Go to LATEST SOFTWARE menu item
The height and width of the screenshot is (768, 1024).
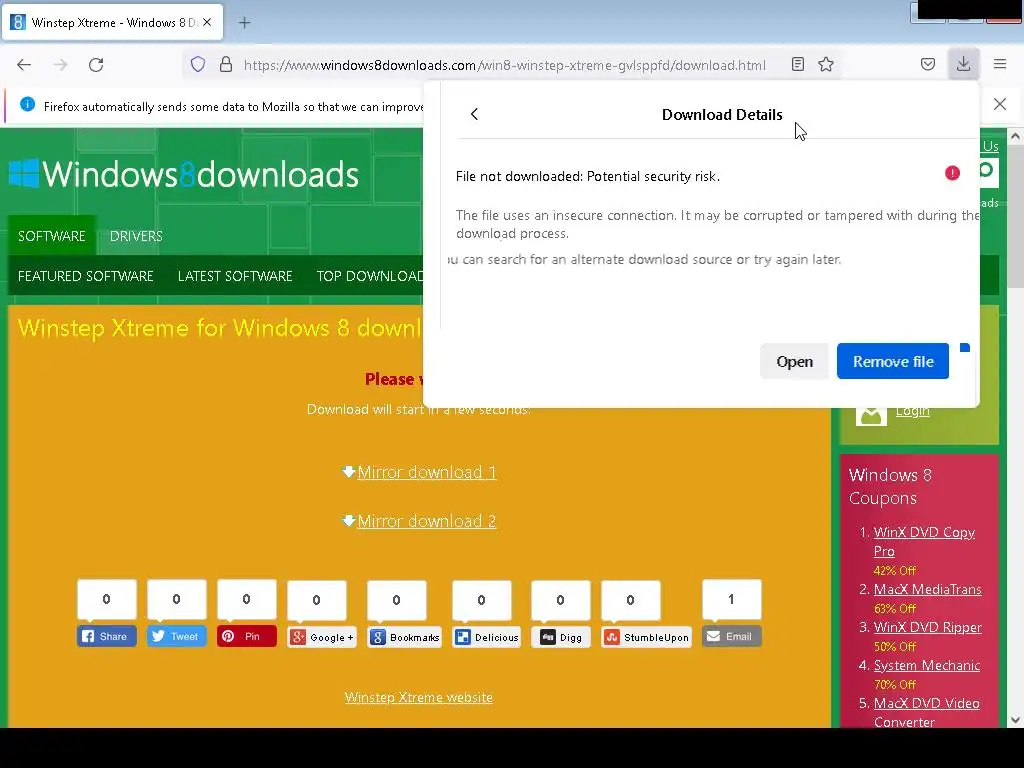click(235, 276)
